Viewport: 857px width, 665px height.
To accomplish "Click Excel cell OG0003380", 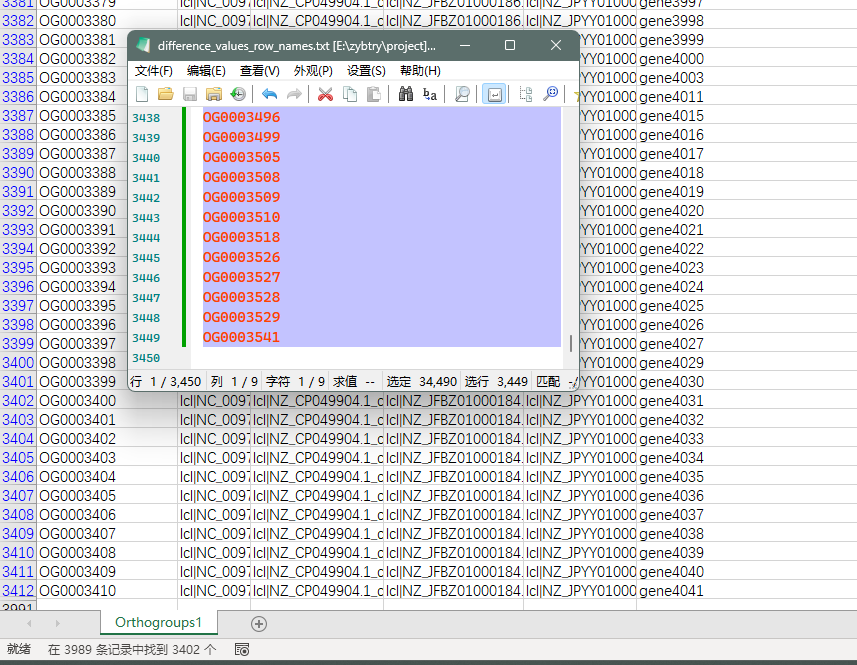I will point(107,21).
